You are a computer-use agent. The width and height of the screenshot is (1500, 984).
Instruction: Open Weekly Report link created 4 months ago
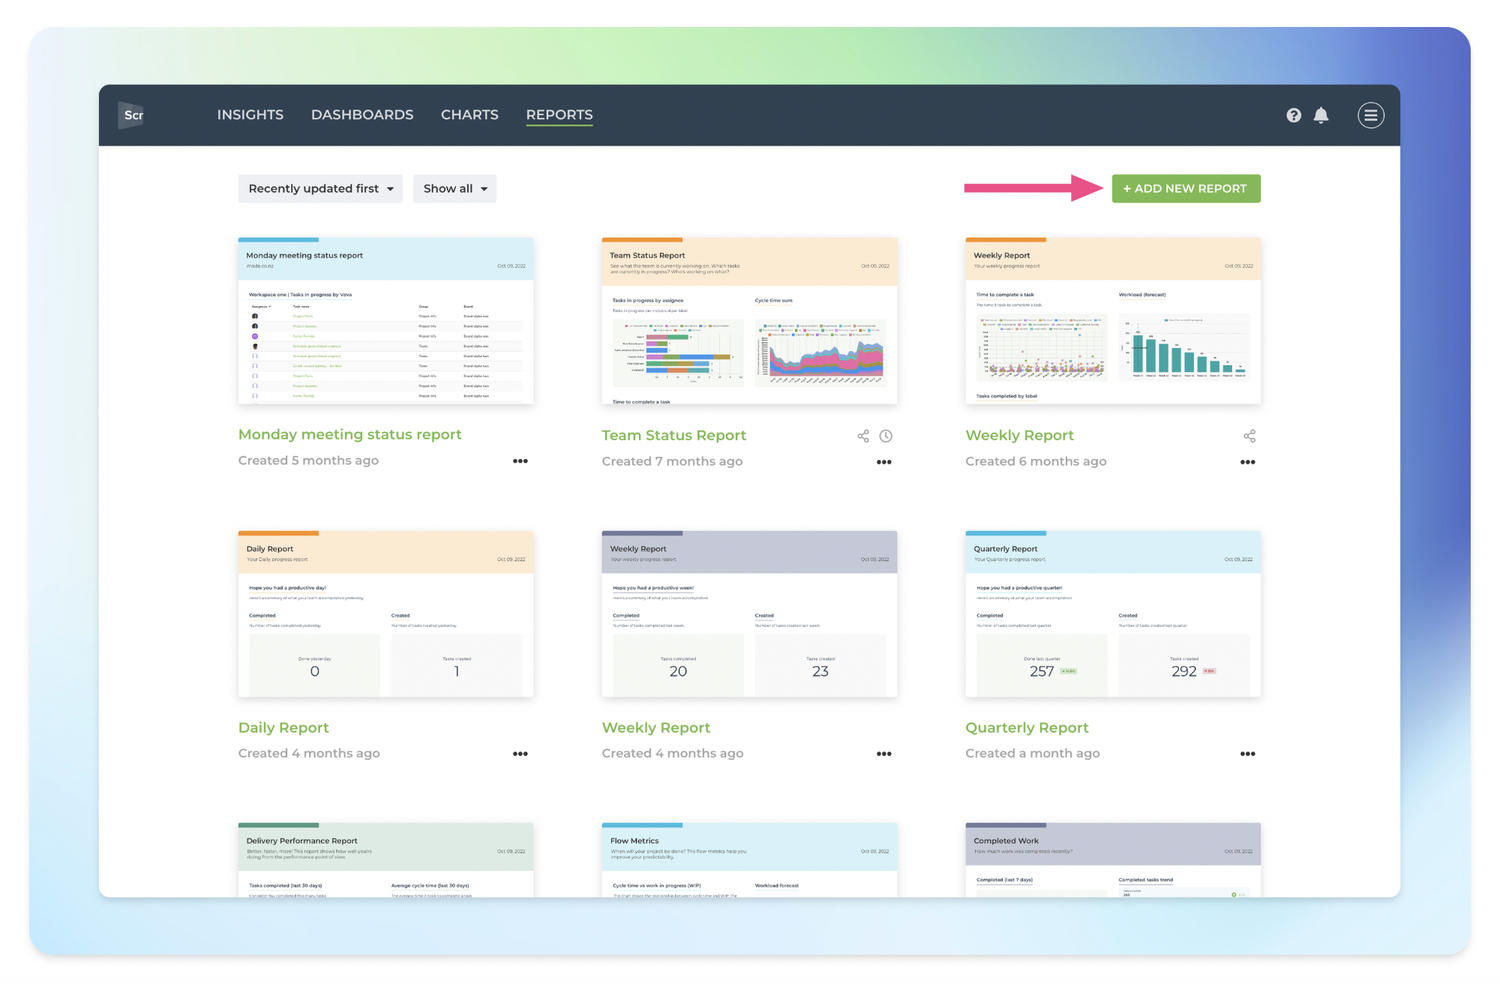point(656,727)
